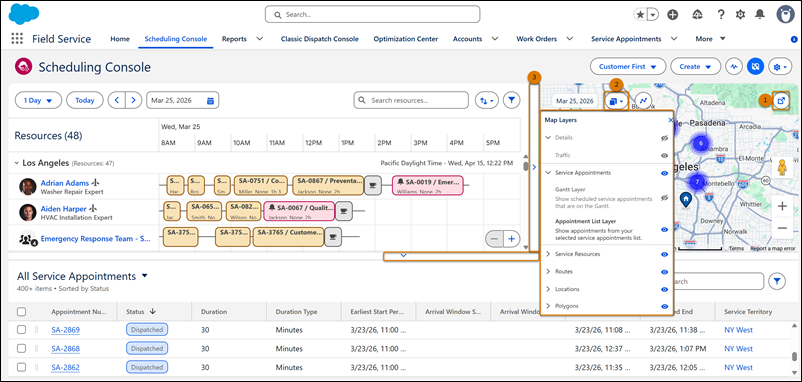The height and width of the screenshot is (382, 802).
Task: Pop out the map in new window
Action: (x=781, y=100)
